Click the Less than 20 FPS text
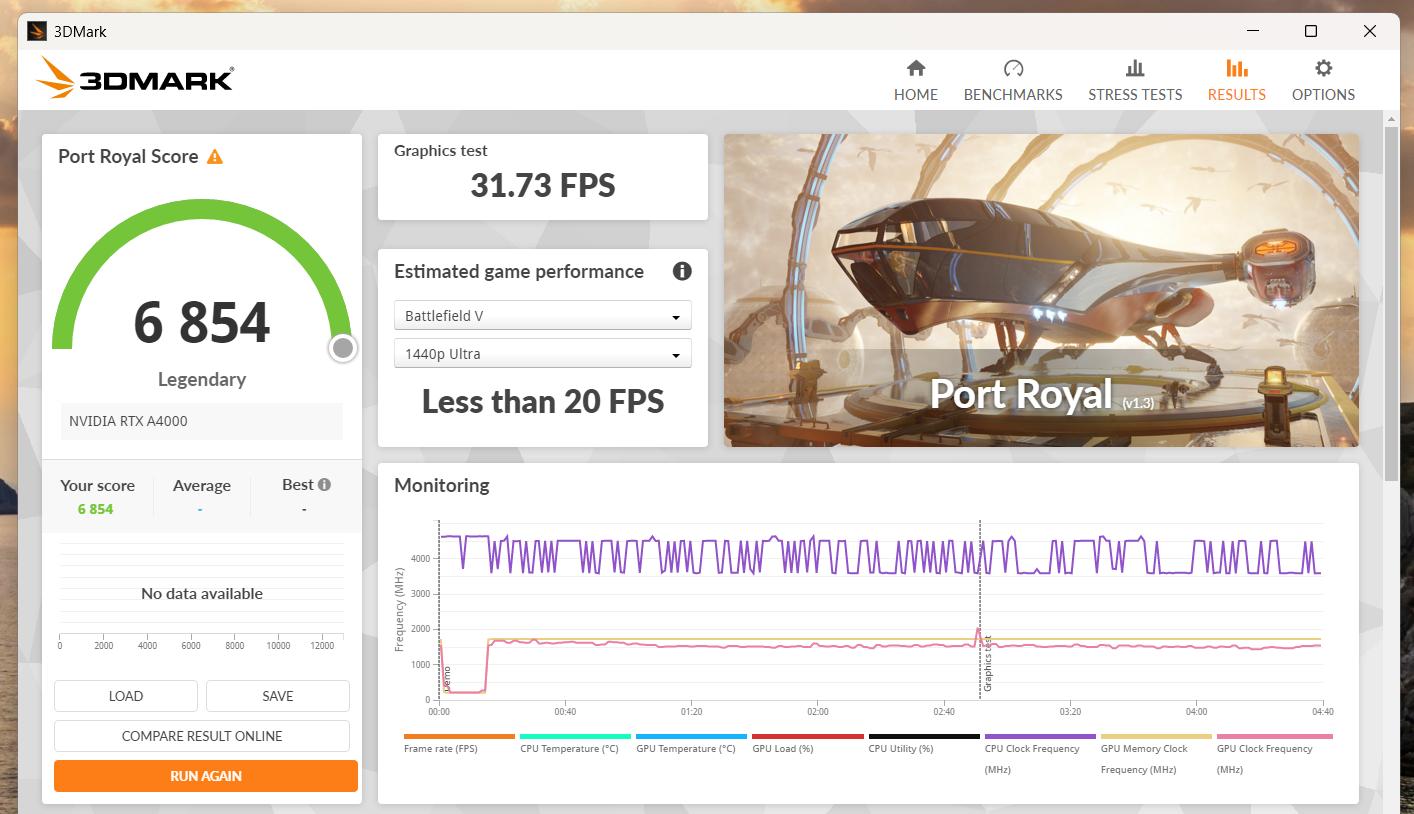 pos(543,402)
